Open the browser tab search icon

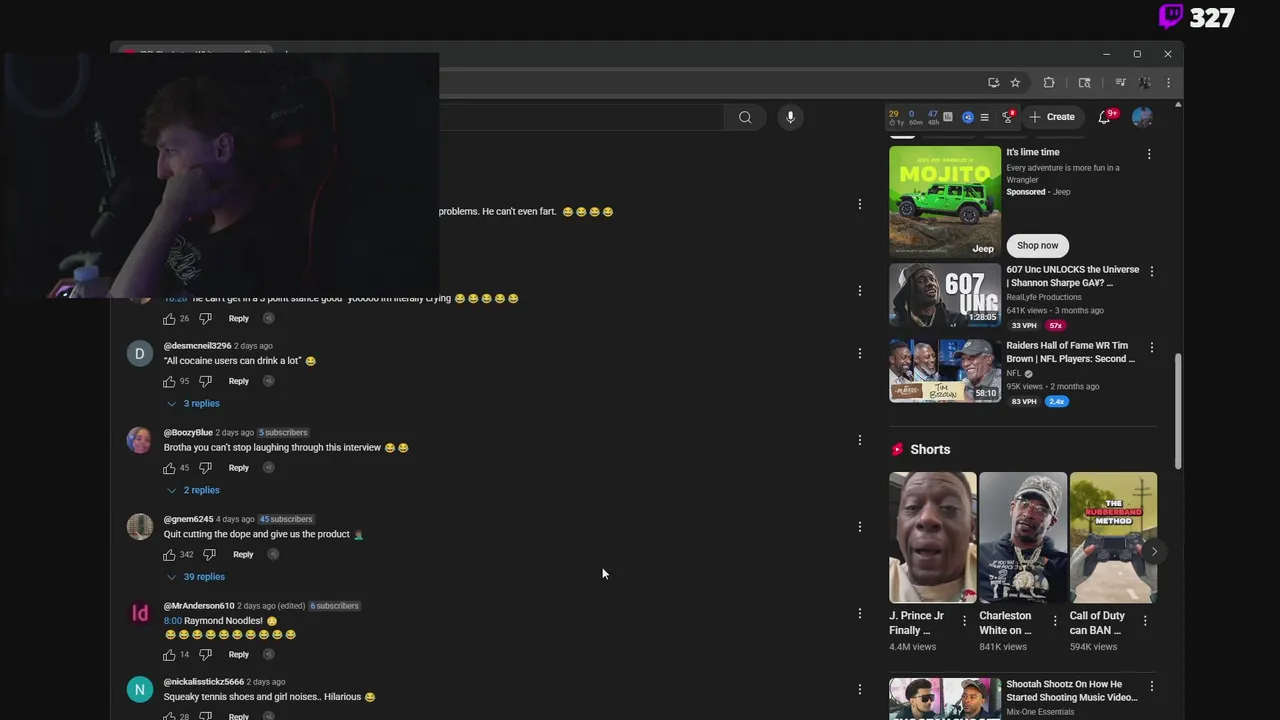point(1084,83)
